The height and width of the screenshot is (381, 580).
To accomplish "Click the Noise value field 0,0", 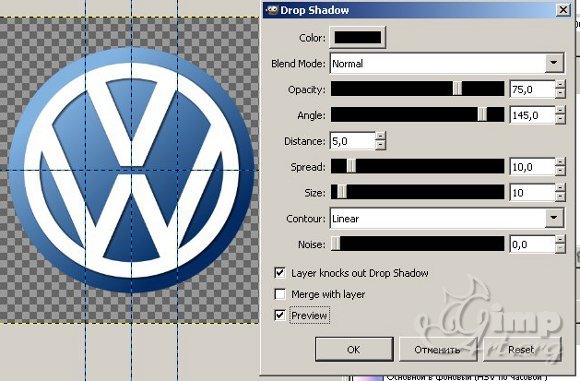I will [x=532, y=245].
